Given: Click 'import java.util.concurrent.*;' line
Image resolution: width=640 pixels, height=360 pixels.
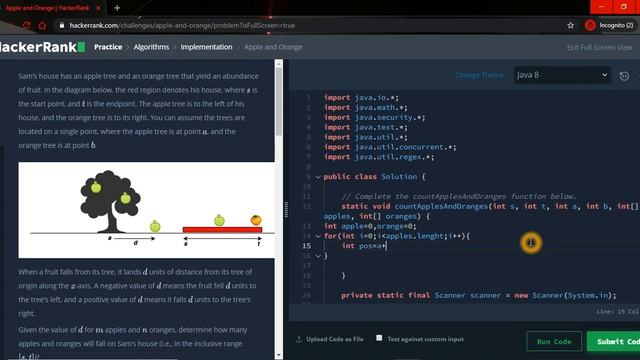Looking at the screenshot, I should click(x=390, y=147).
